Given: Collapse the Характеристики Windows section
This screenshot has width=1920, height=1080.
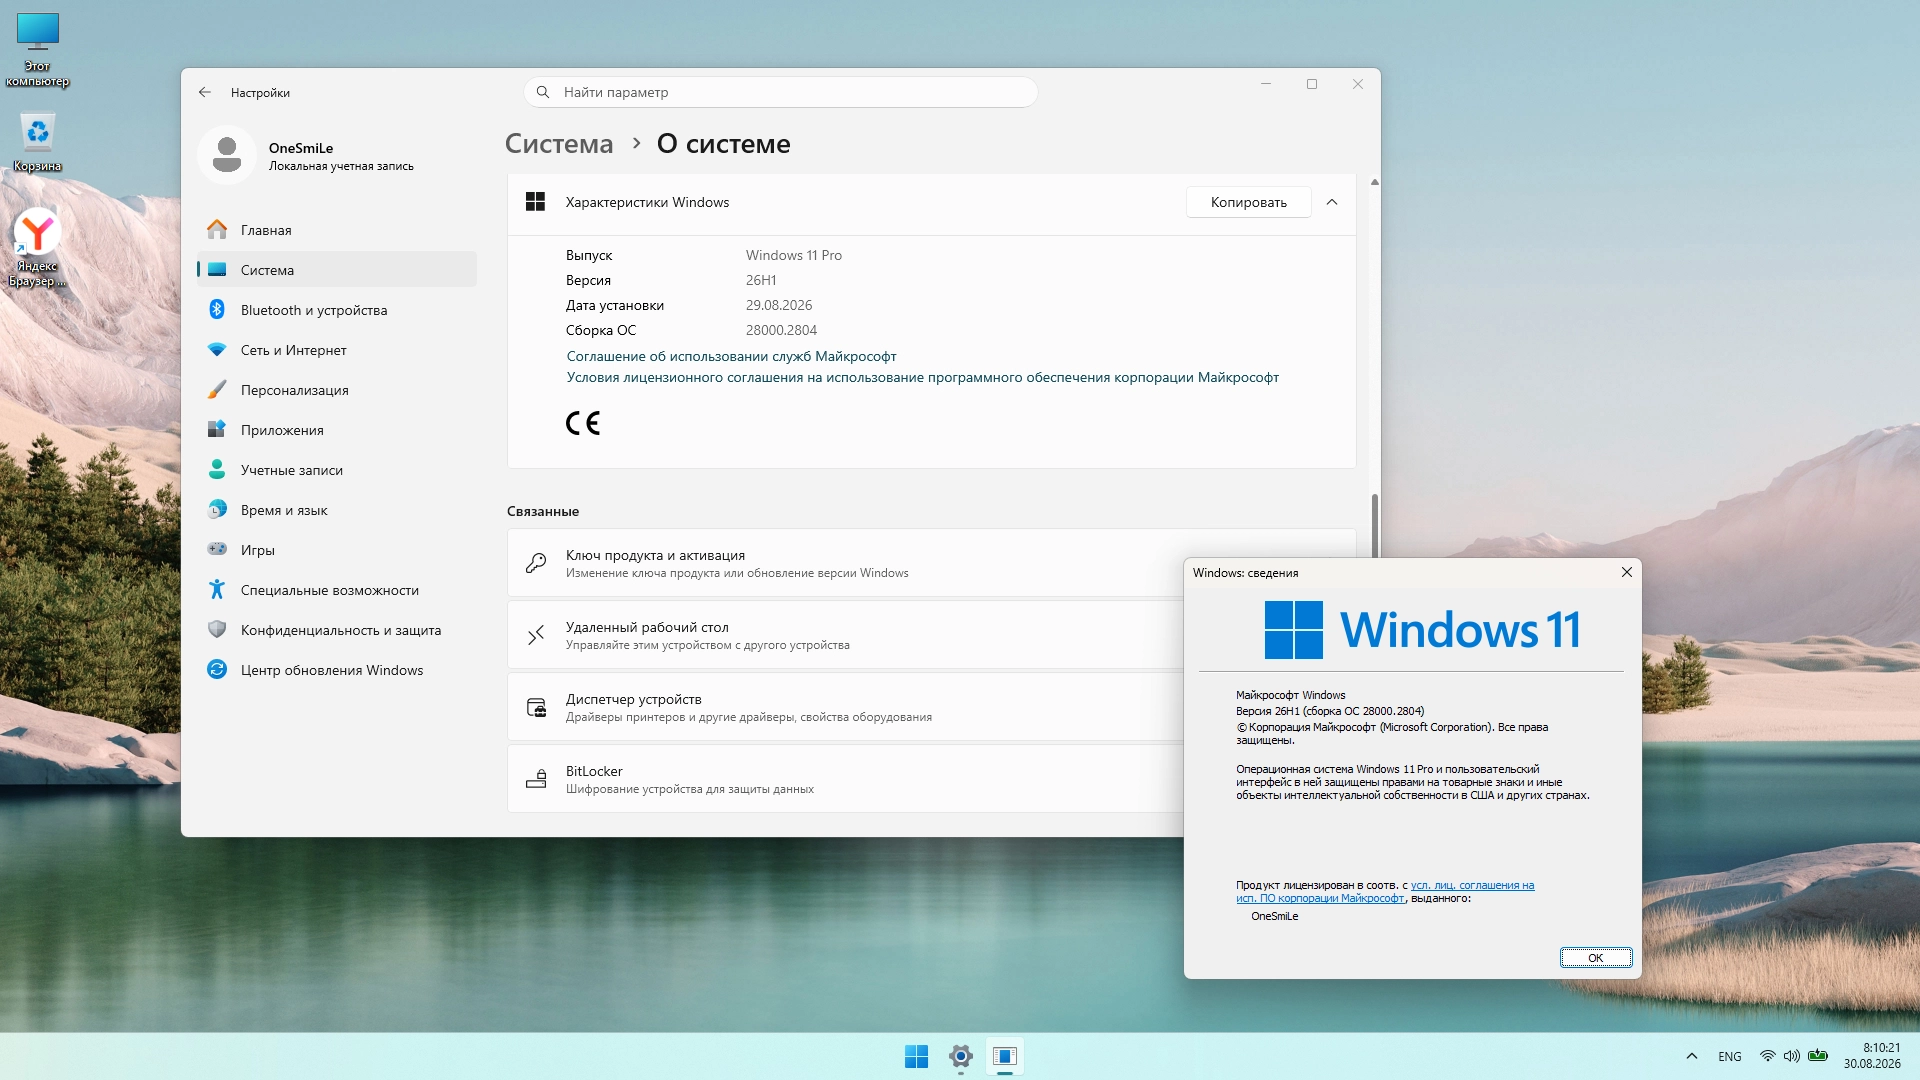Looking at the screenshot, I should [1332, 202].
